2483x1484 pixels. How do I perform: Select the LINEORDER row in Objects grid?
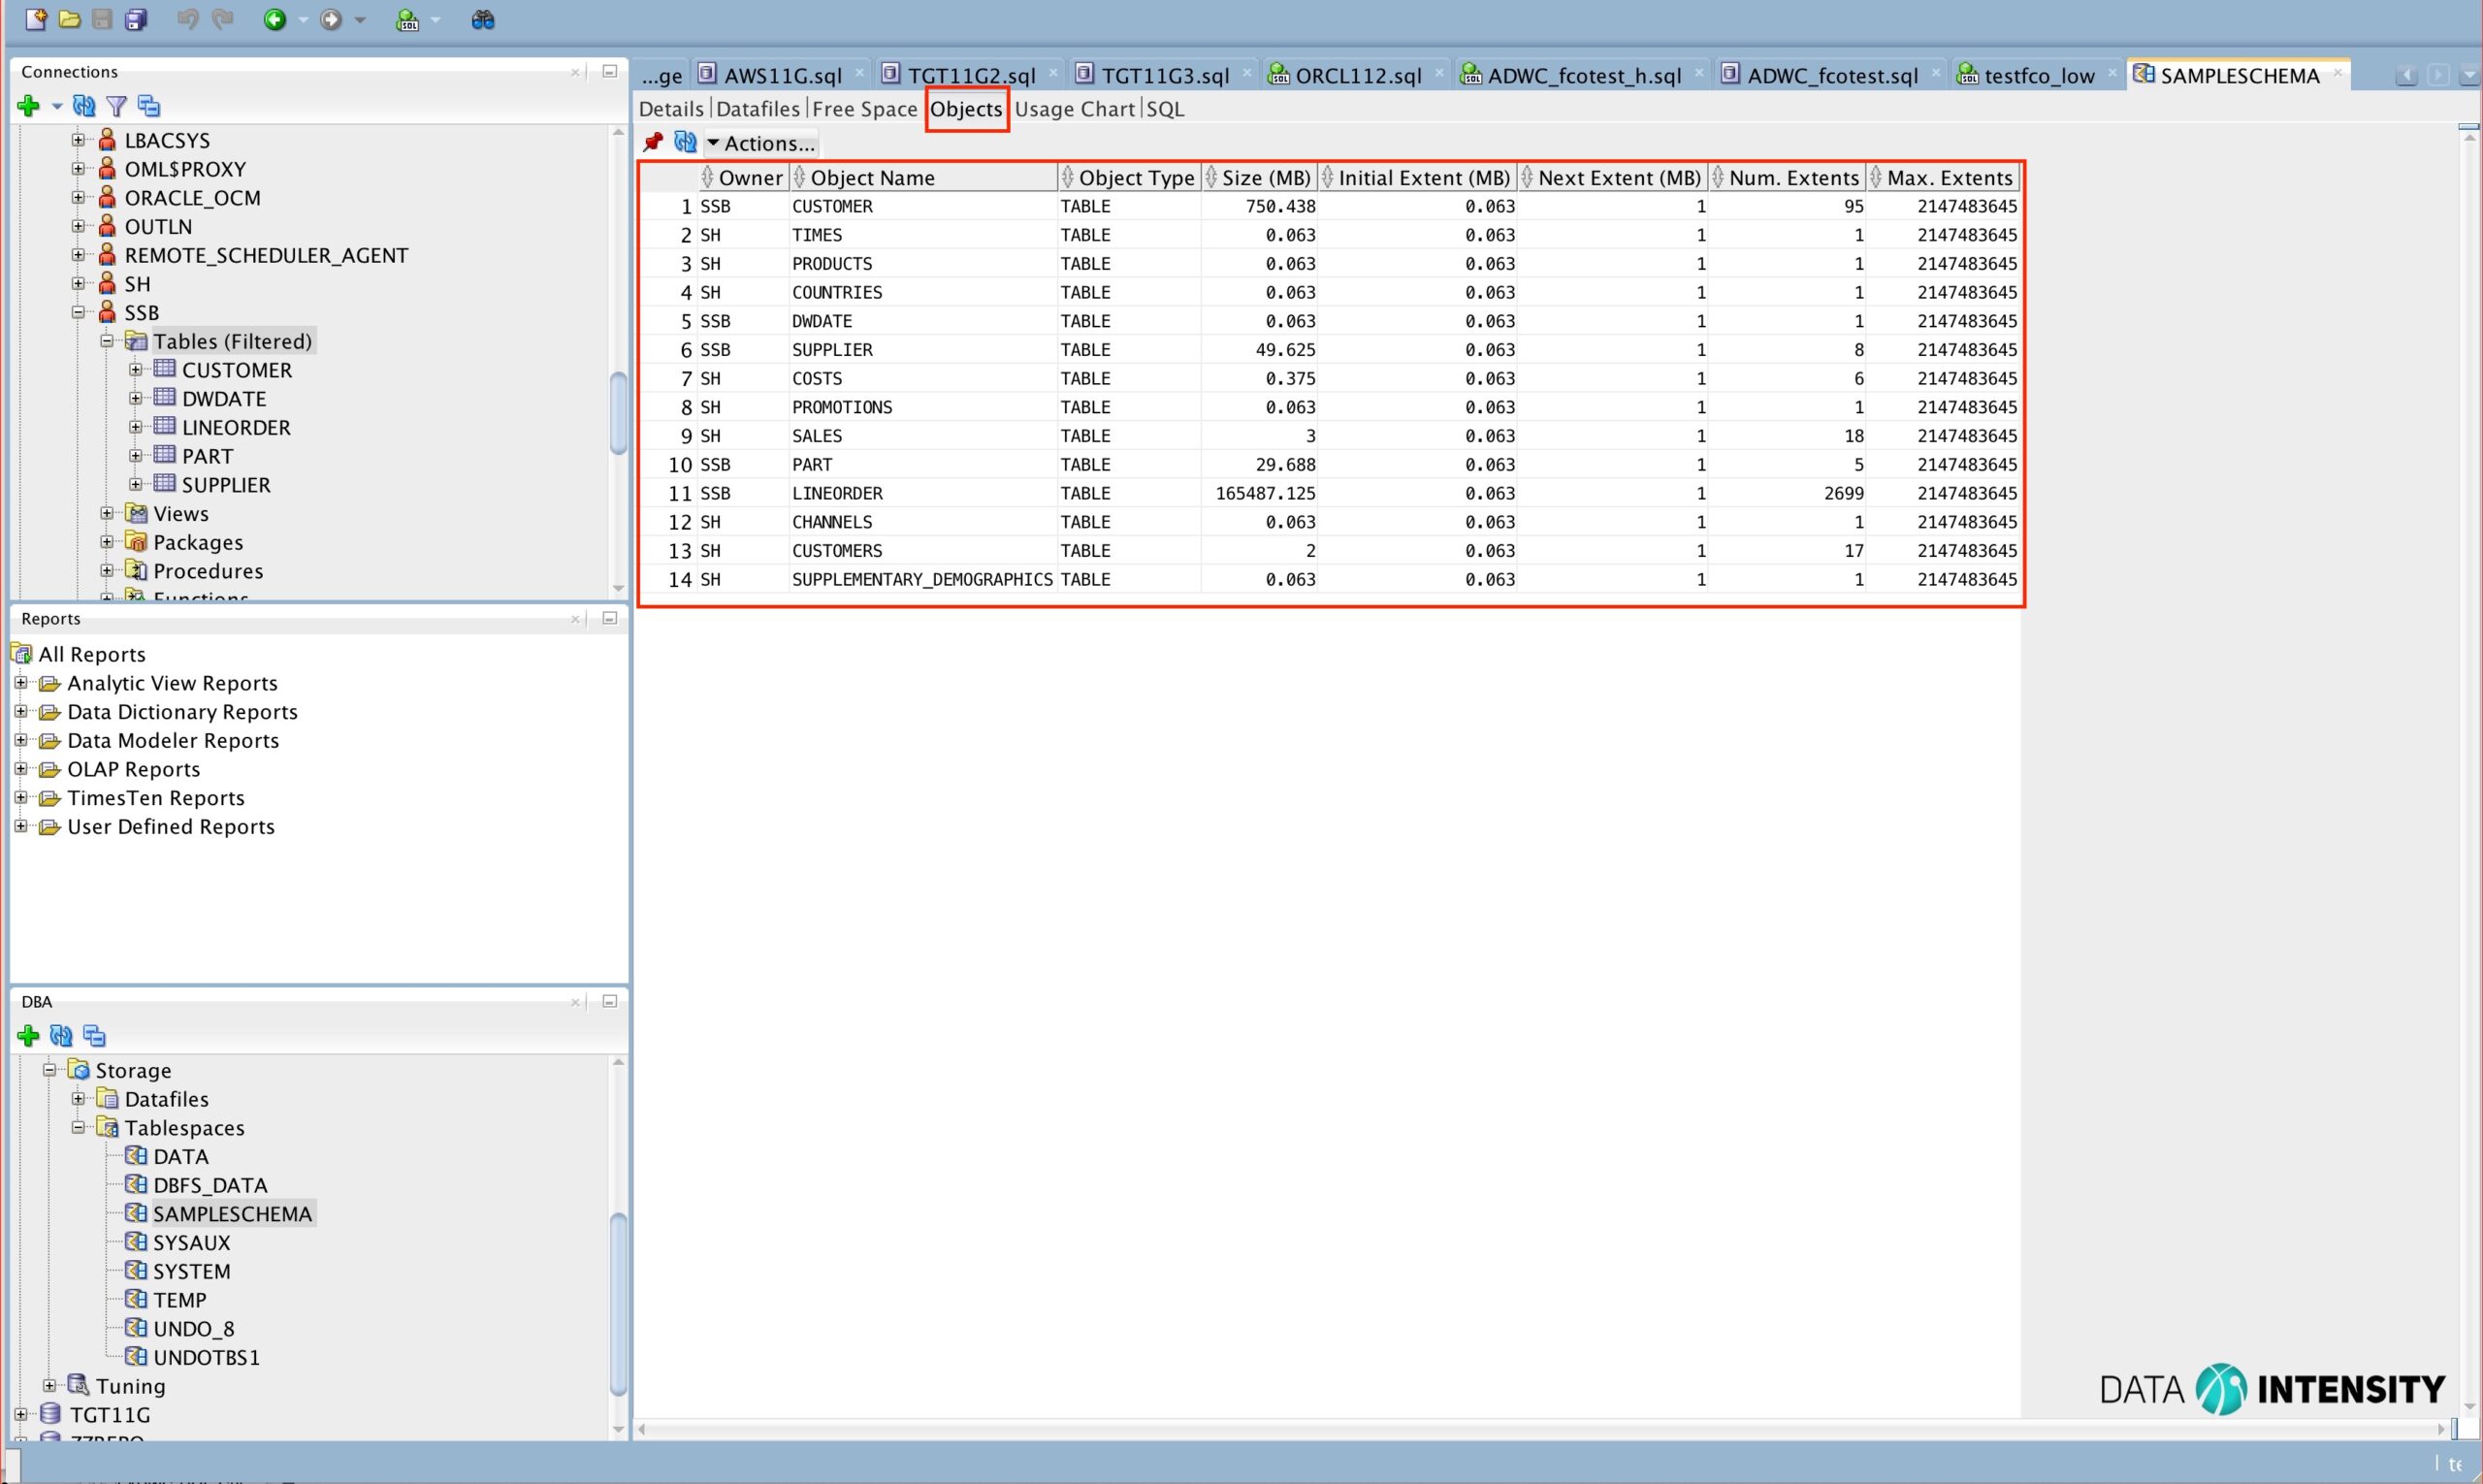pos(837,494)
